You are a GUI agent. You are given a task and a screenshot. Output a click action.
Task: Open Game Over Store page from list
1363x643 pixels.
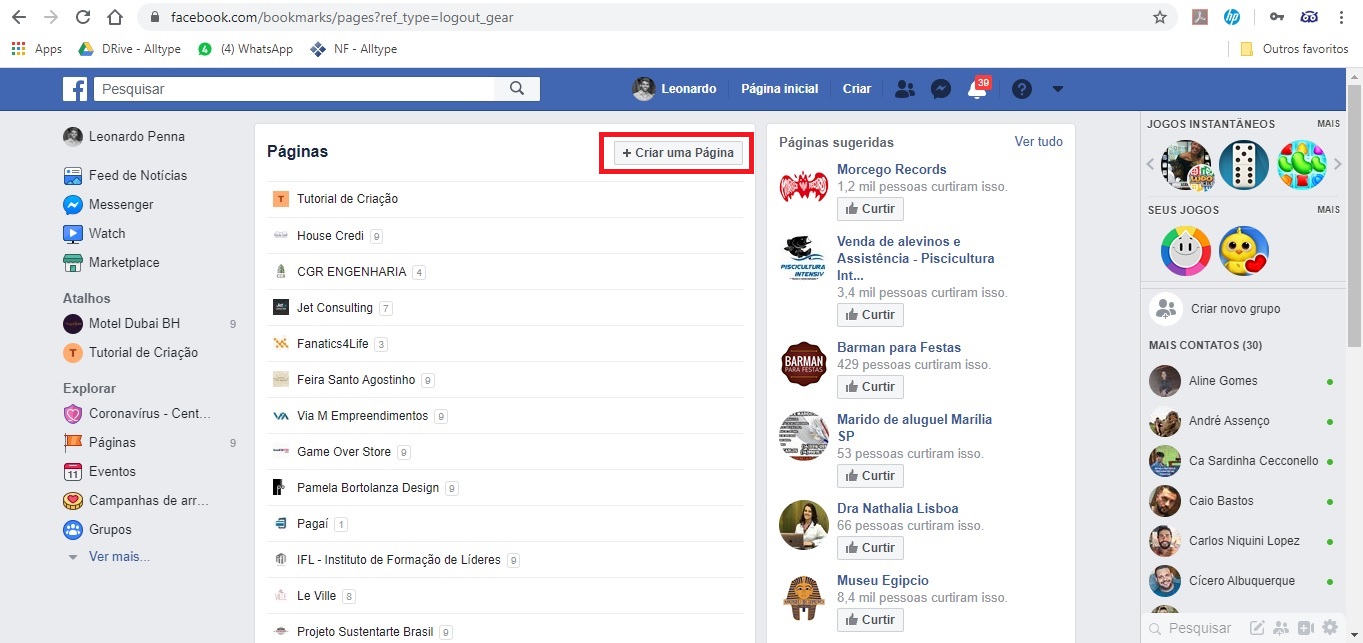(343, 452)
